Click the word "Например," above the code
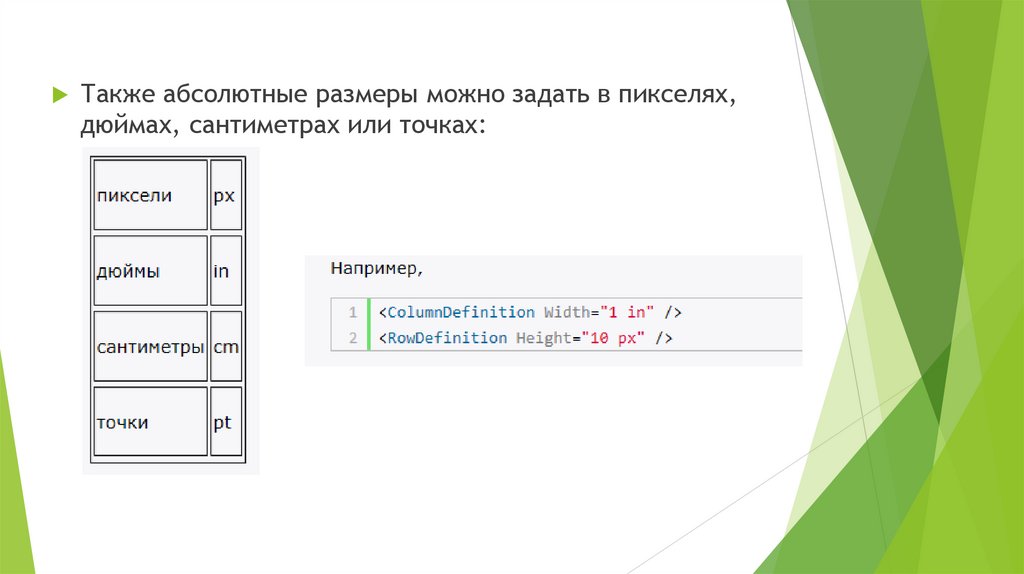This screenshot has height=574, width=1024. [377, 268]
